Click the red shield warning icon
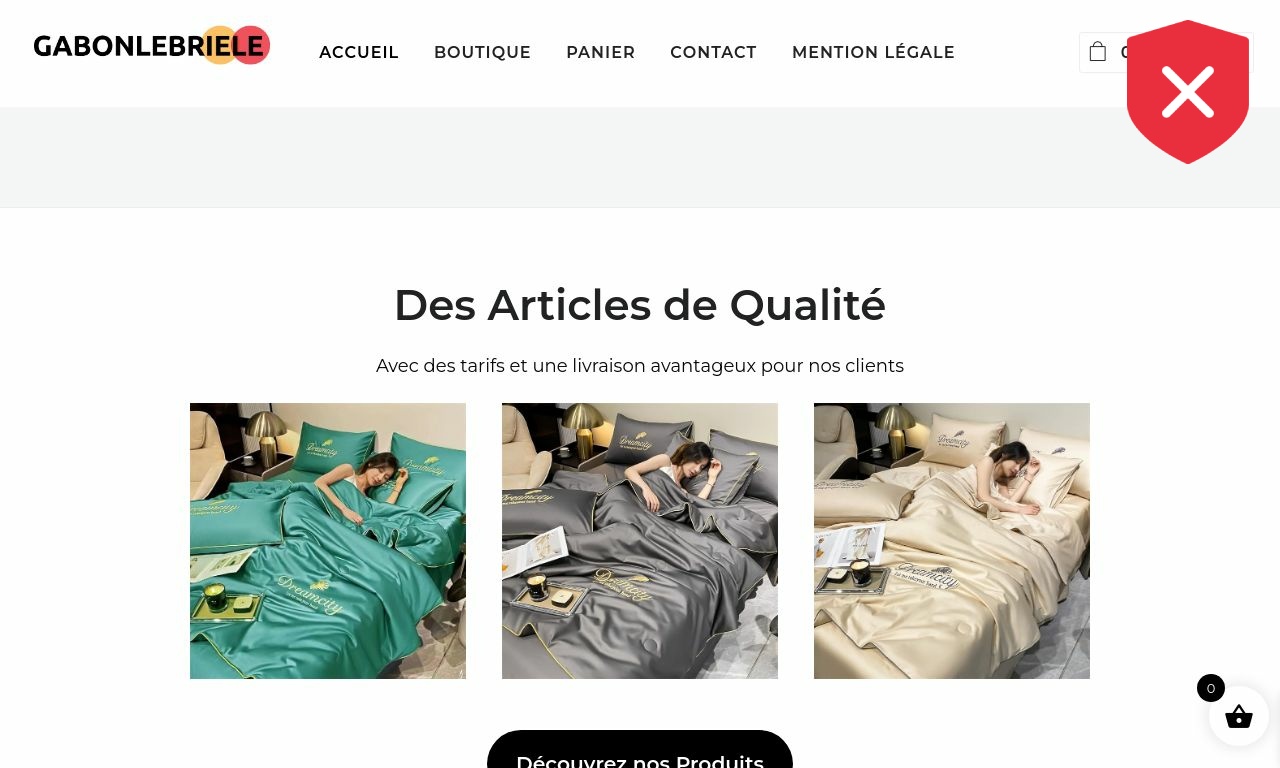 click(1188, 92)
